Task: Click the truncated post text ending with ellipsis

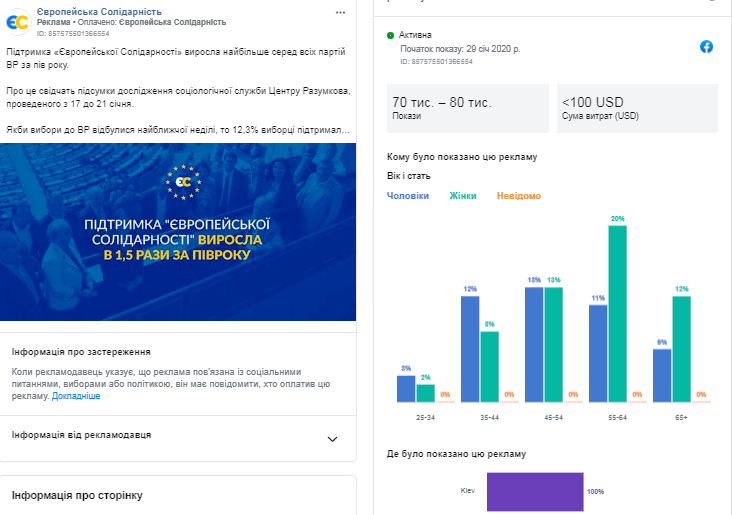Action: 178,130
